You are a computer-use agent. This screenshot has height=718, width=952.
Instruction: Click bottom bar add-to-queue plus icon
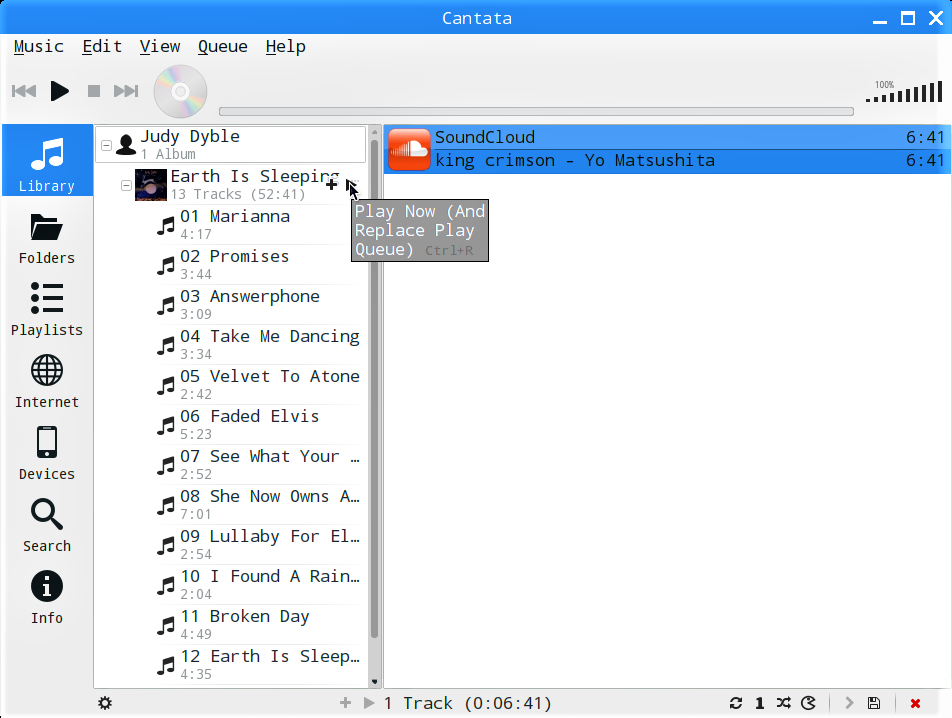tap(345, 703)
